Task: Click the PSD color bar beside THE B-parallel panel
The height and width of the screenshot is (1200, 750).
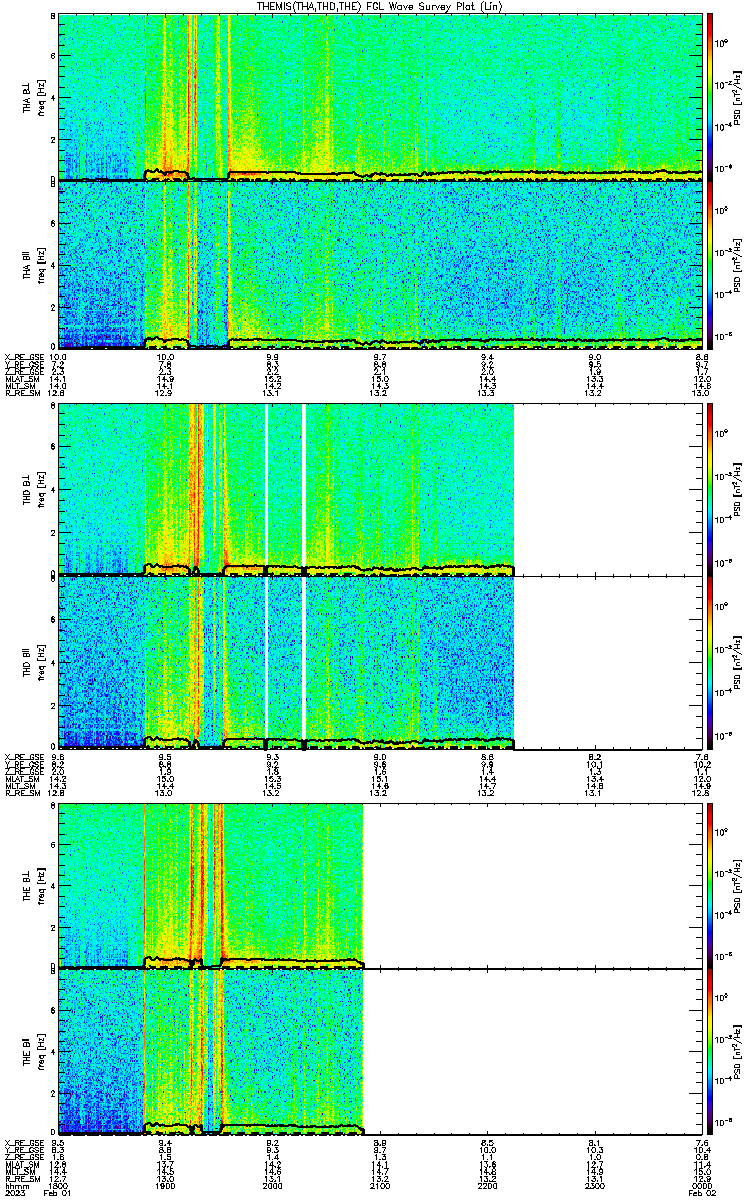Action: pyautogui.click(x=711, y=1050)
